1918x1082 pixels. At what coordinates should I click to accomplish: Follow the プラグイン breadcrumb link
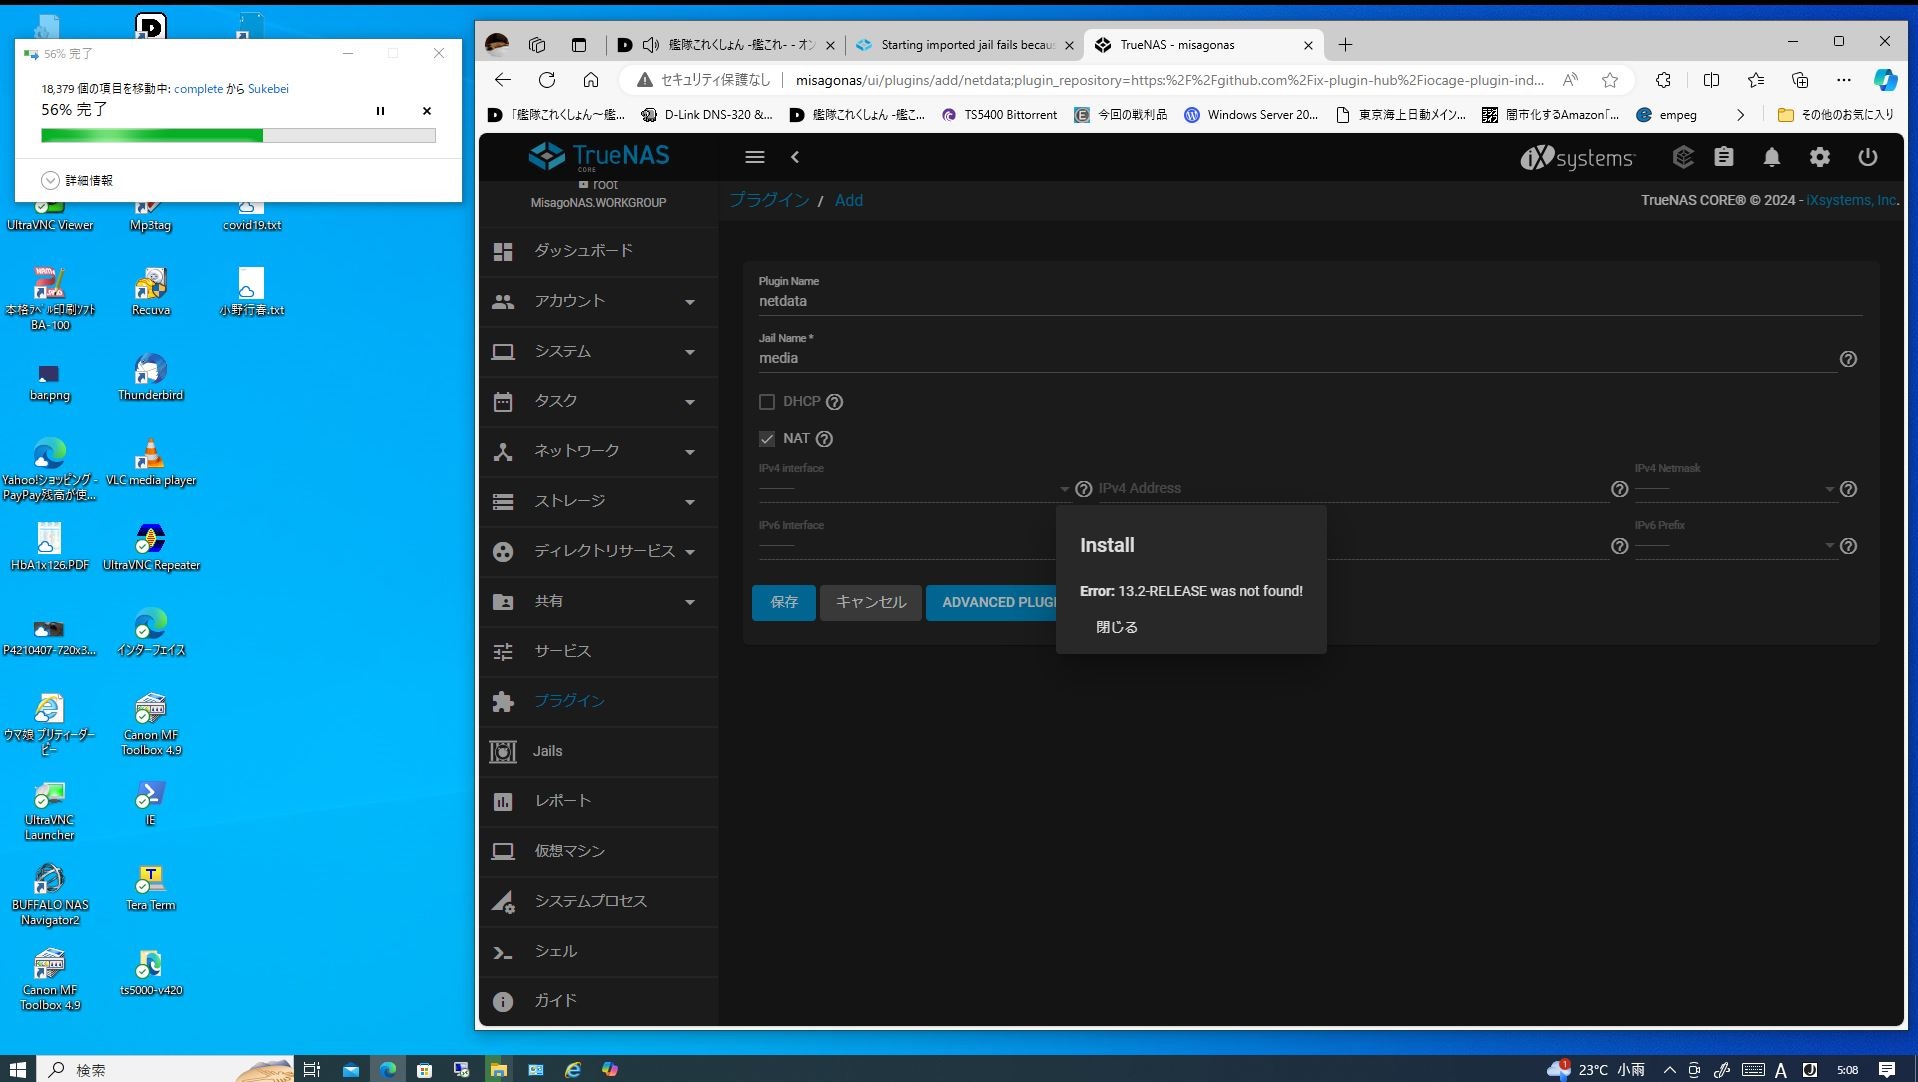(x=769, y=200)
